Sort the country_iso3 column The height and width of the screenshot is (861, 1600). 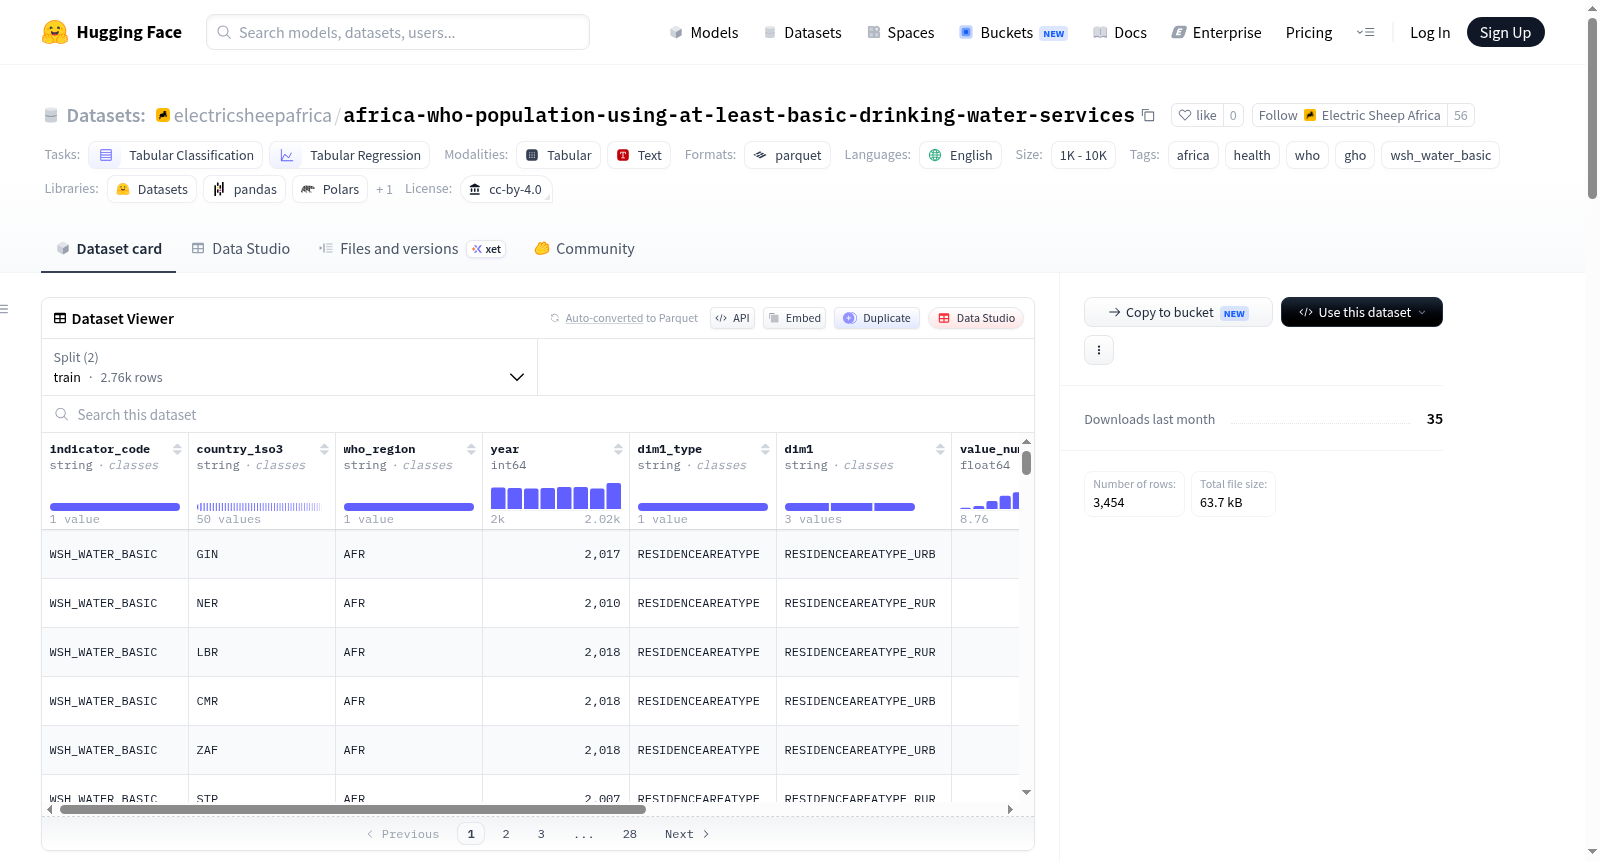[324, 449]
